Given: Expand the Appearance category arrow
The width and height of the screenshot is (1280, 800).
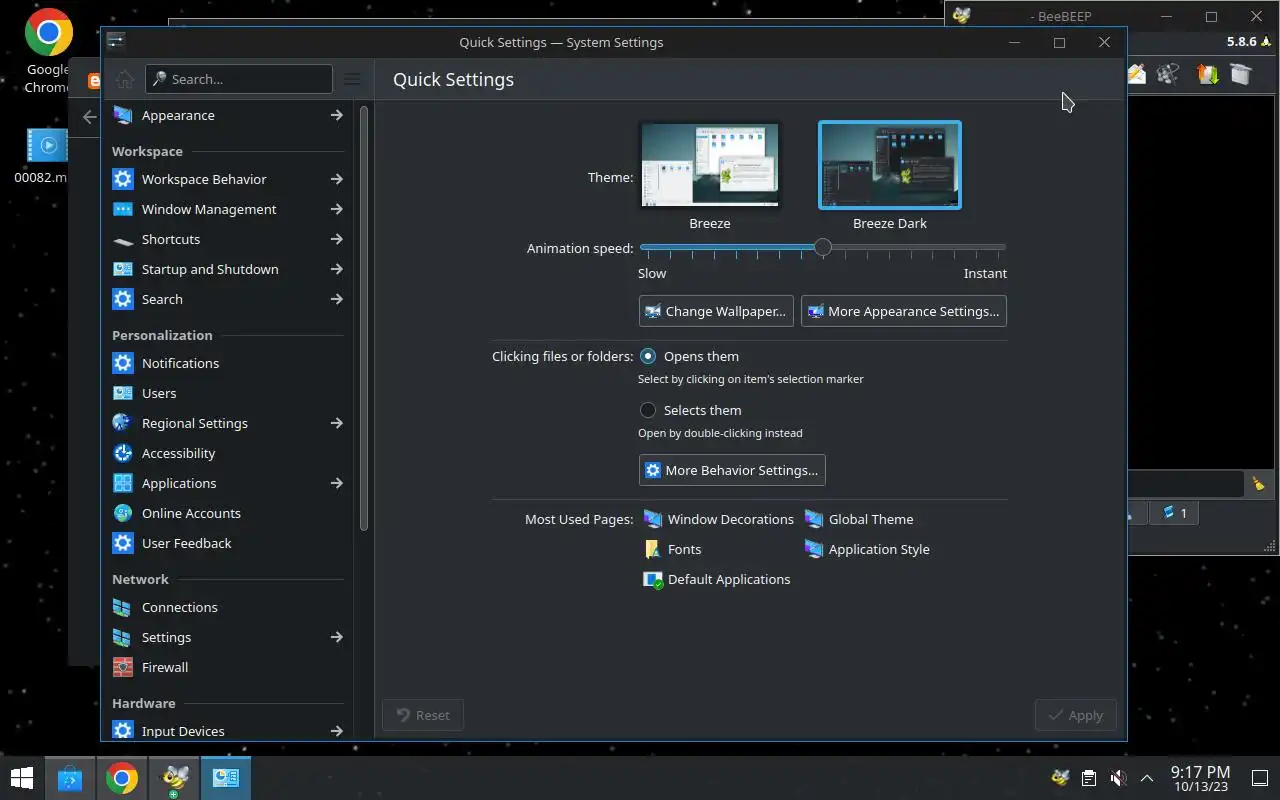Looking at the screenshot, I should pos(337,115).
